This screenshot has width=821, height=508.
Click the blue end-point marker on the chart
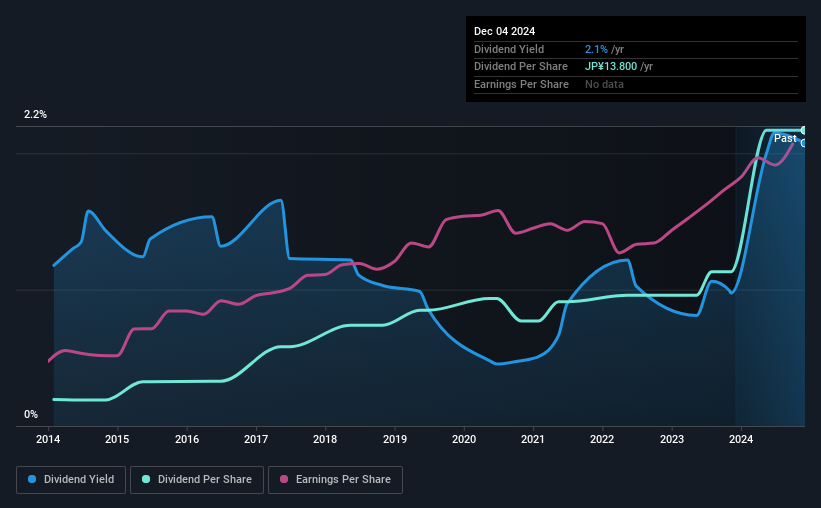tap(803, 143)
